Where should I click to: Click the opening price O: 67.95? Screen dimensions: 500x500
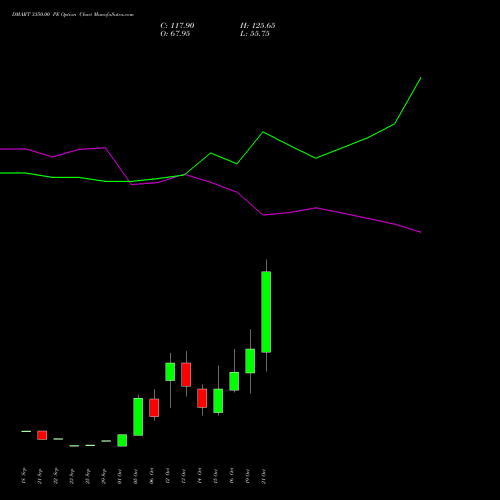(x=175, y=34)
